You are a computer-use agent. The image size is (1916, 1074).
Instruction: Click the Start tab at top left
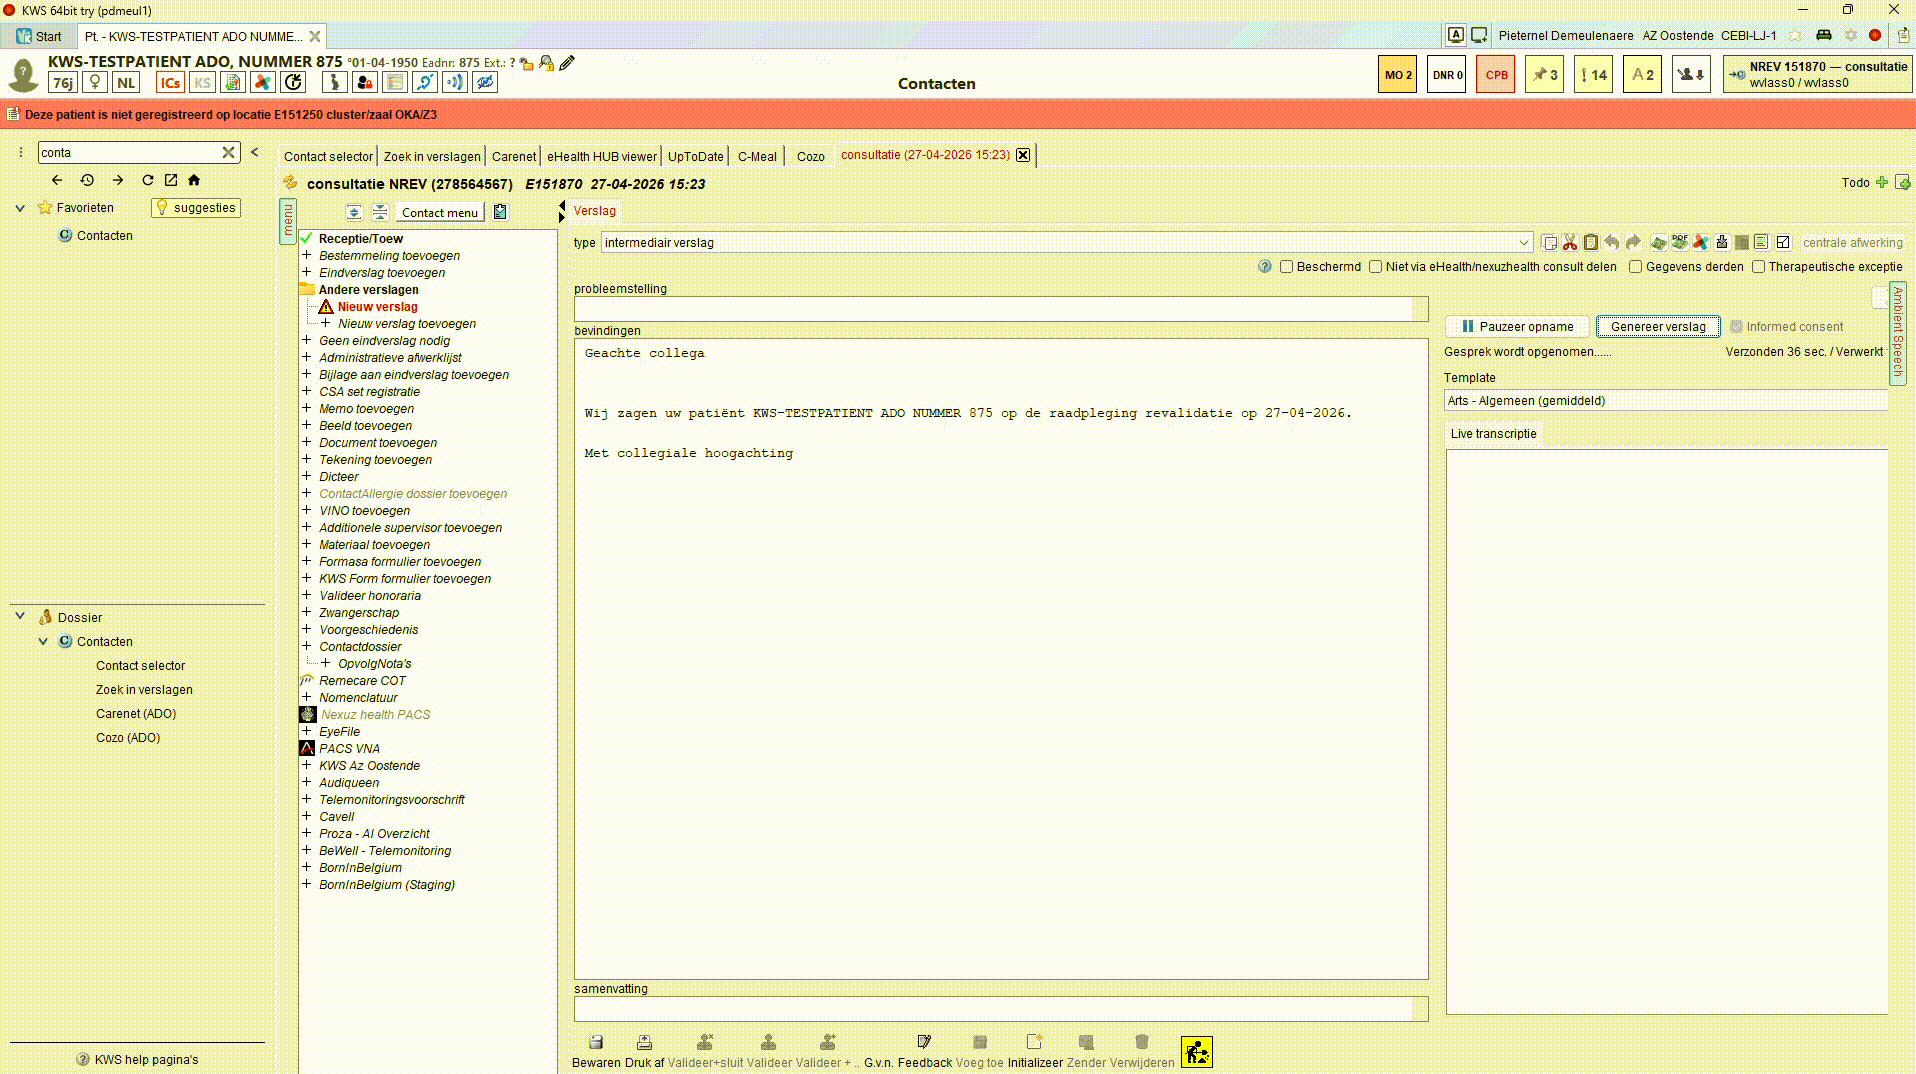tap(39, 36)
